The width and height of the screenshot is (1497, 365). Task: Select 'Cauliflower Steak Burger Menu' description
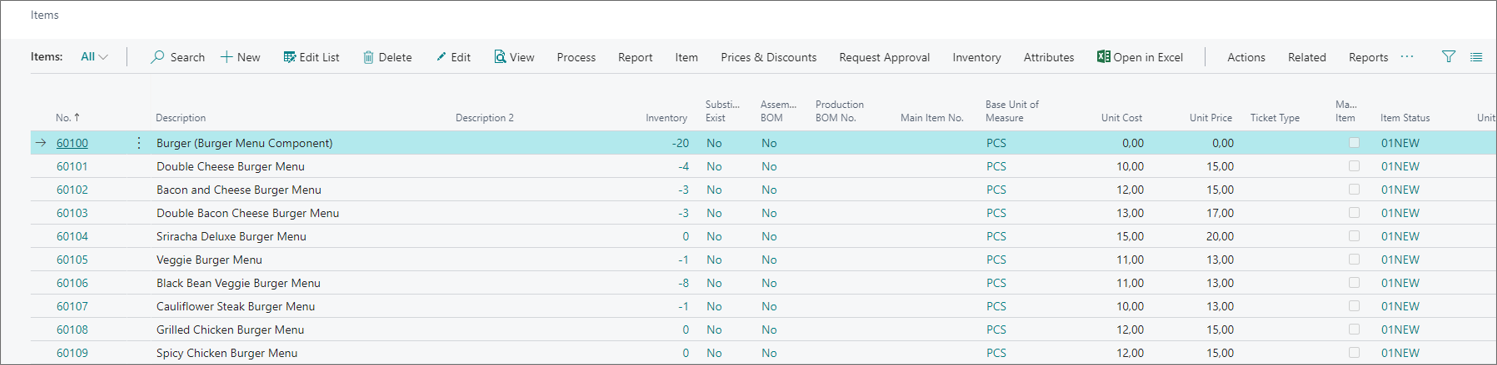(x=236, y=306)
